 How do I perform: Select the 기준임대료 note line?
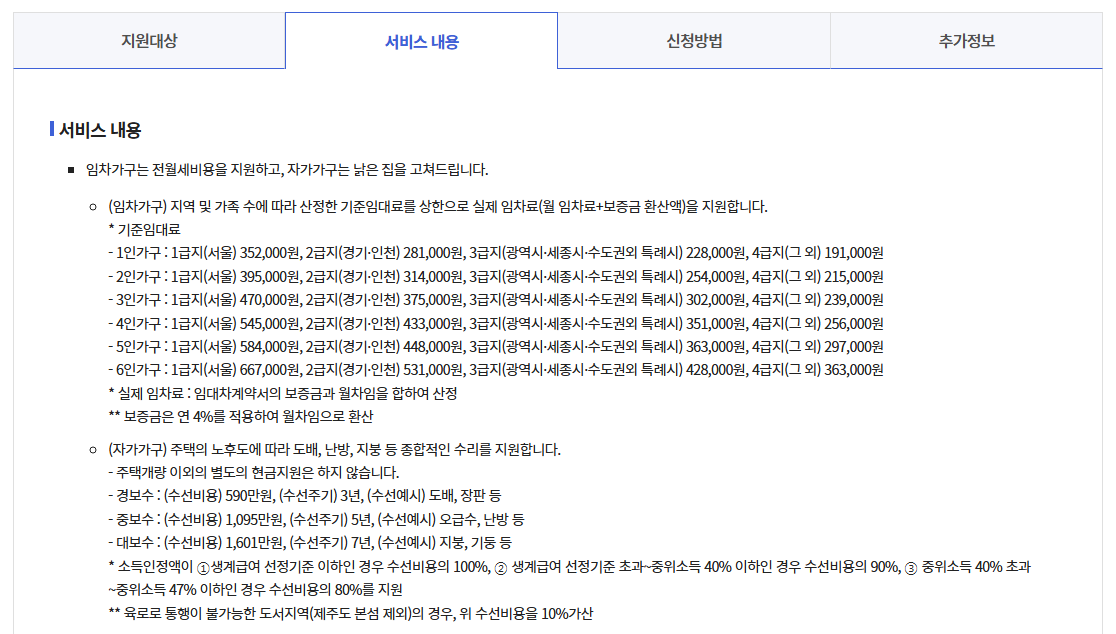(x=145, y=228)
